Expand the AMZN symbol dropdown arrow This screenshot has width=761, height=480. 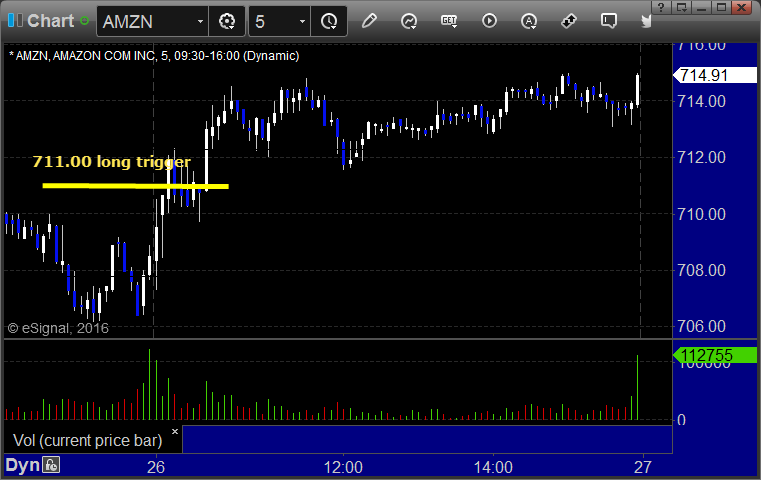tap(200, 21)
